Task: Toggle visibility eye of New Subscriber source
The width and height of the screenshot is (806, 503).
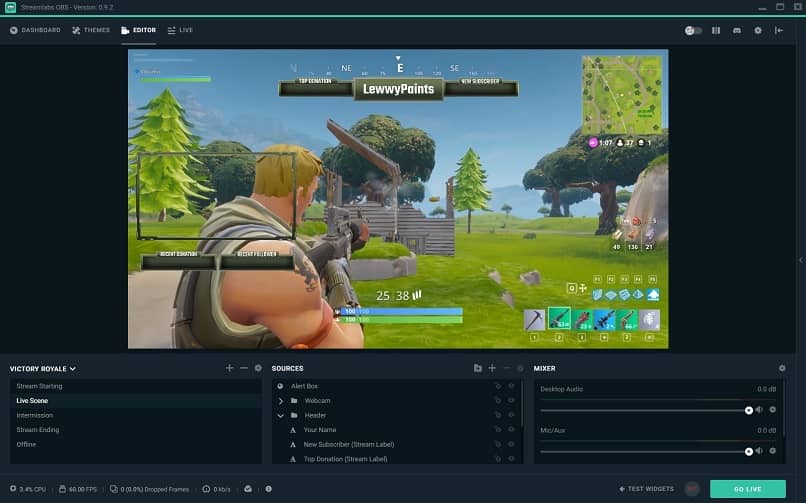Action: [511, 444]
